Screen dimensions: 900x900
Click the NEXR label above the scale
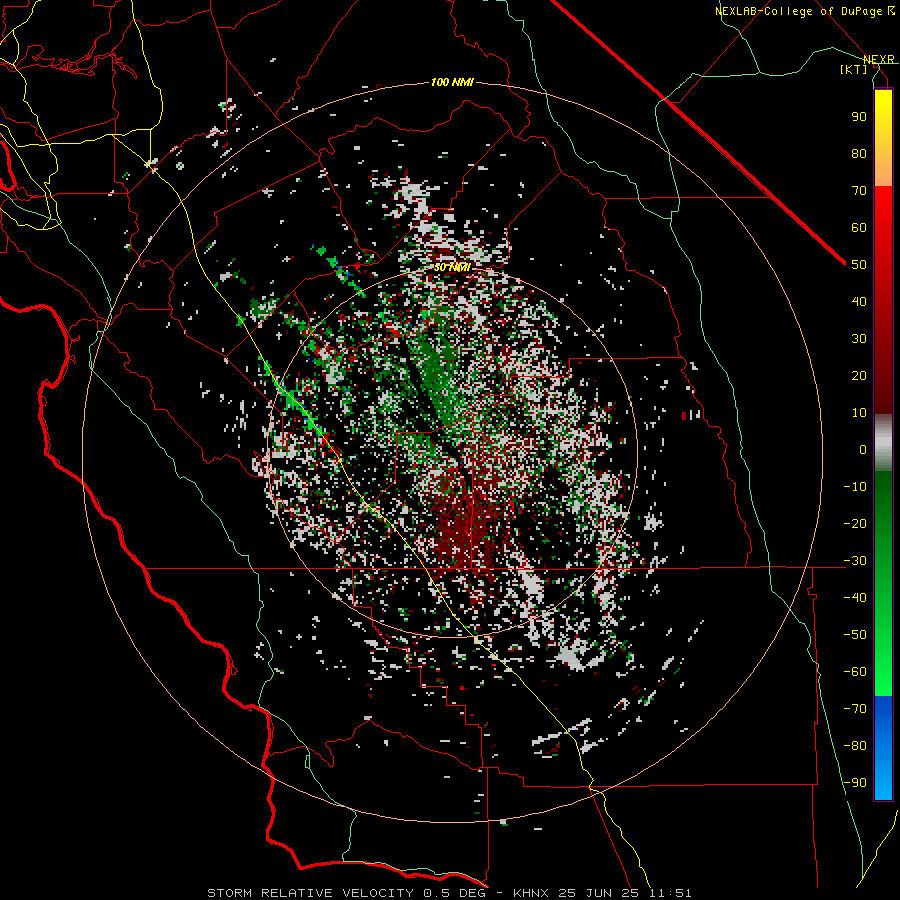[879, 59]
